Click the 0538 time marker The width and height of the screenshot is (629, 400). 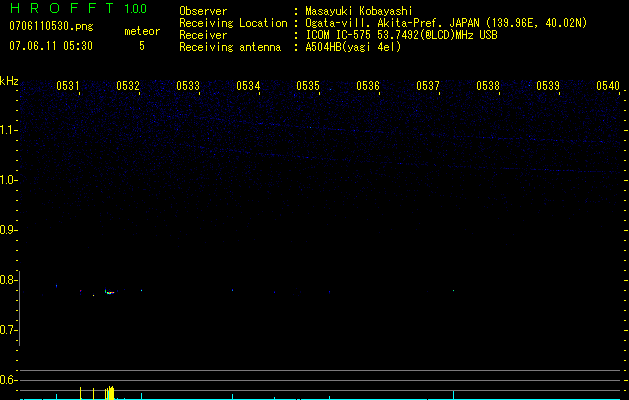pyautogui.click(x=488, y=86)
